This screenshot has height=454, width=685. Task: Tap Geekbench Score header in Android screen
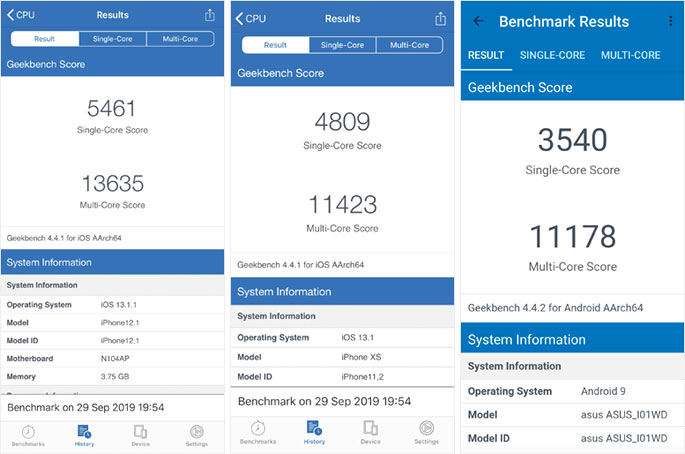572,87
